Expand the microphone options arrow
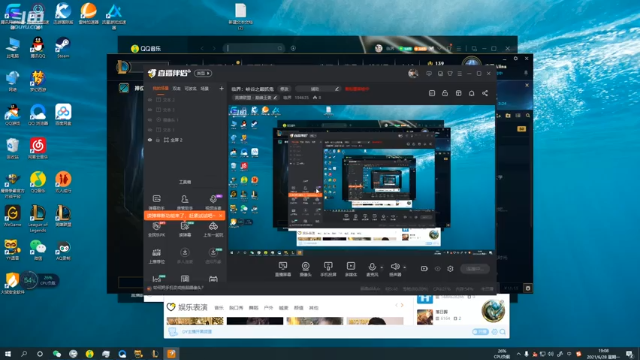This screenshot has width=640, height=360. [x=382, y=268]
